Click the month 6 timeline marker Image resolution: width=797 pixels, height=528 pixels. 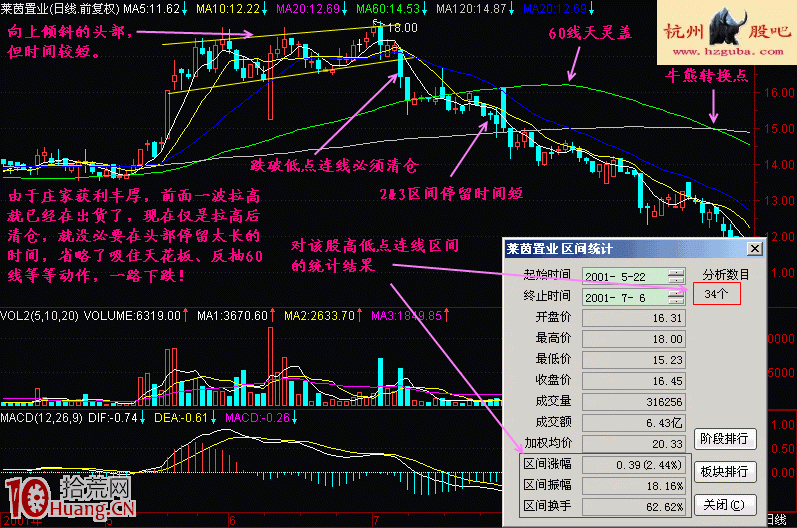point(232,521)
